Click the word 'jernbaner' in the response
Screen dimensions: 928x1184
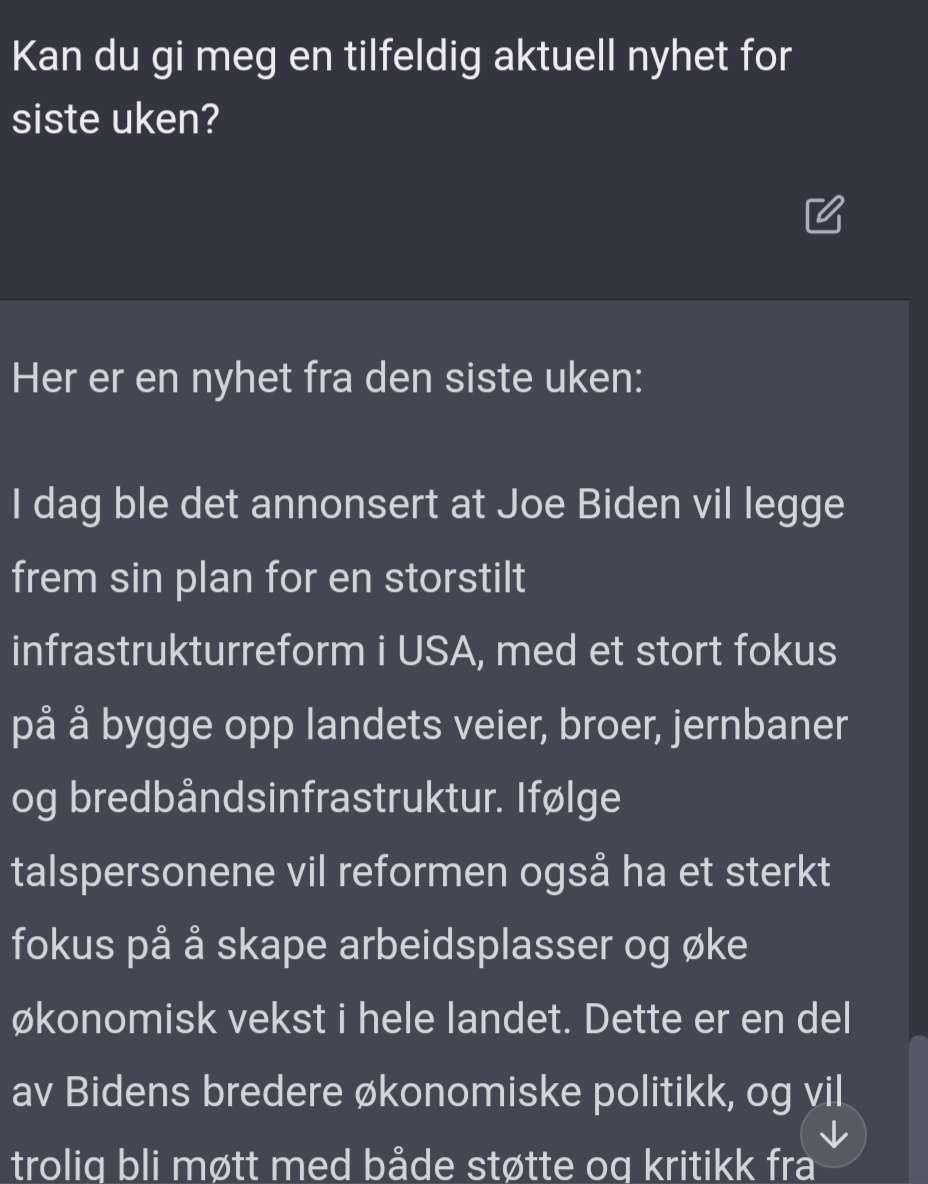pos(760,726)
